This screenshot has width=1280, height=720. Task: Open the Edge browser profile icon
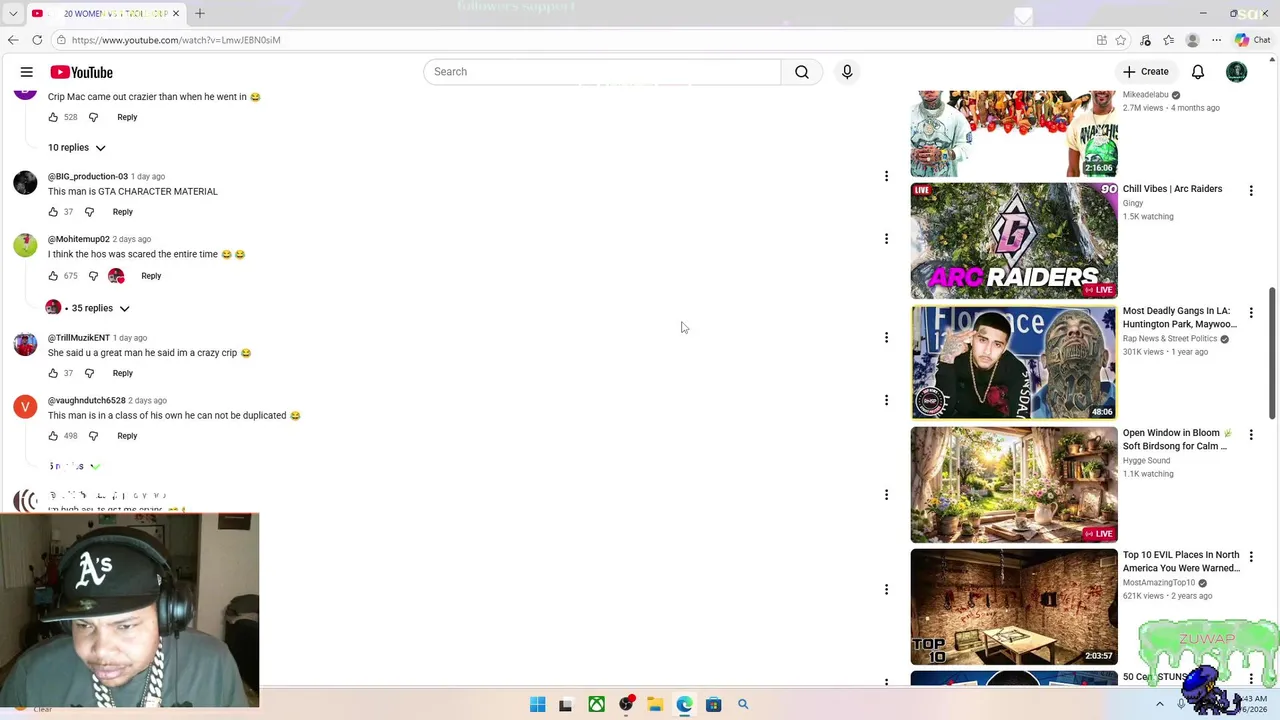click(1192, 40)
